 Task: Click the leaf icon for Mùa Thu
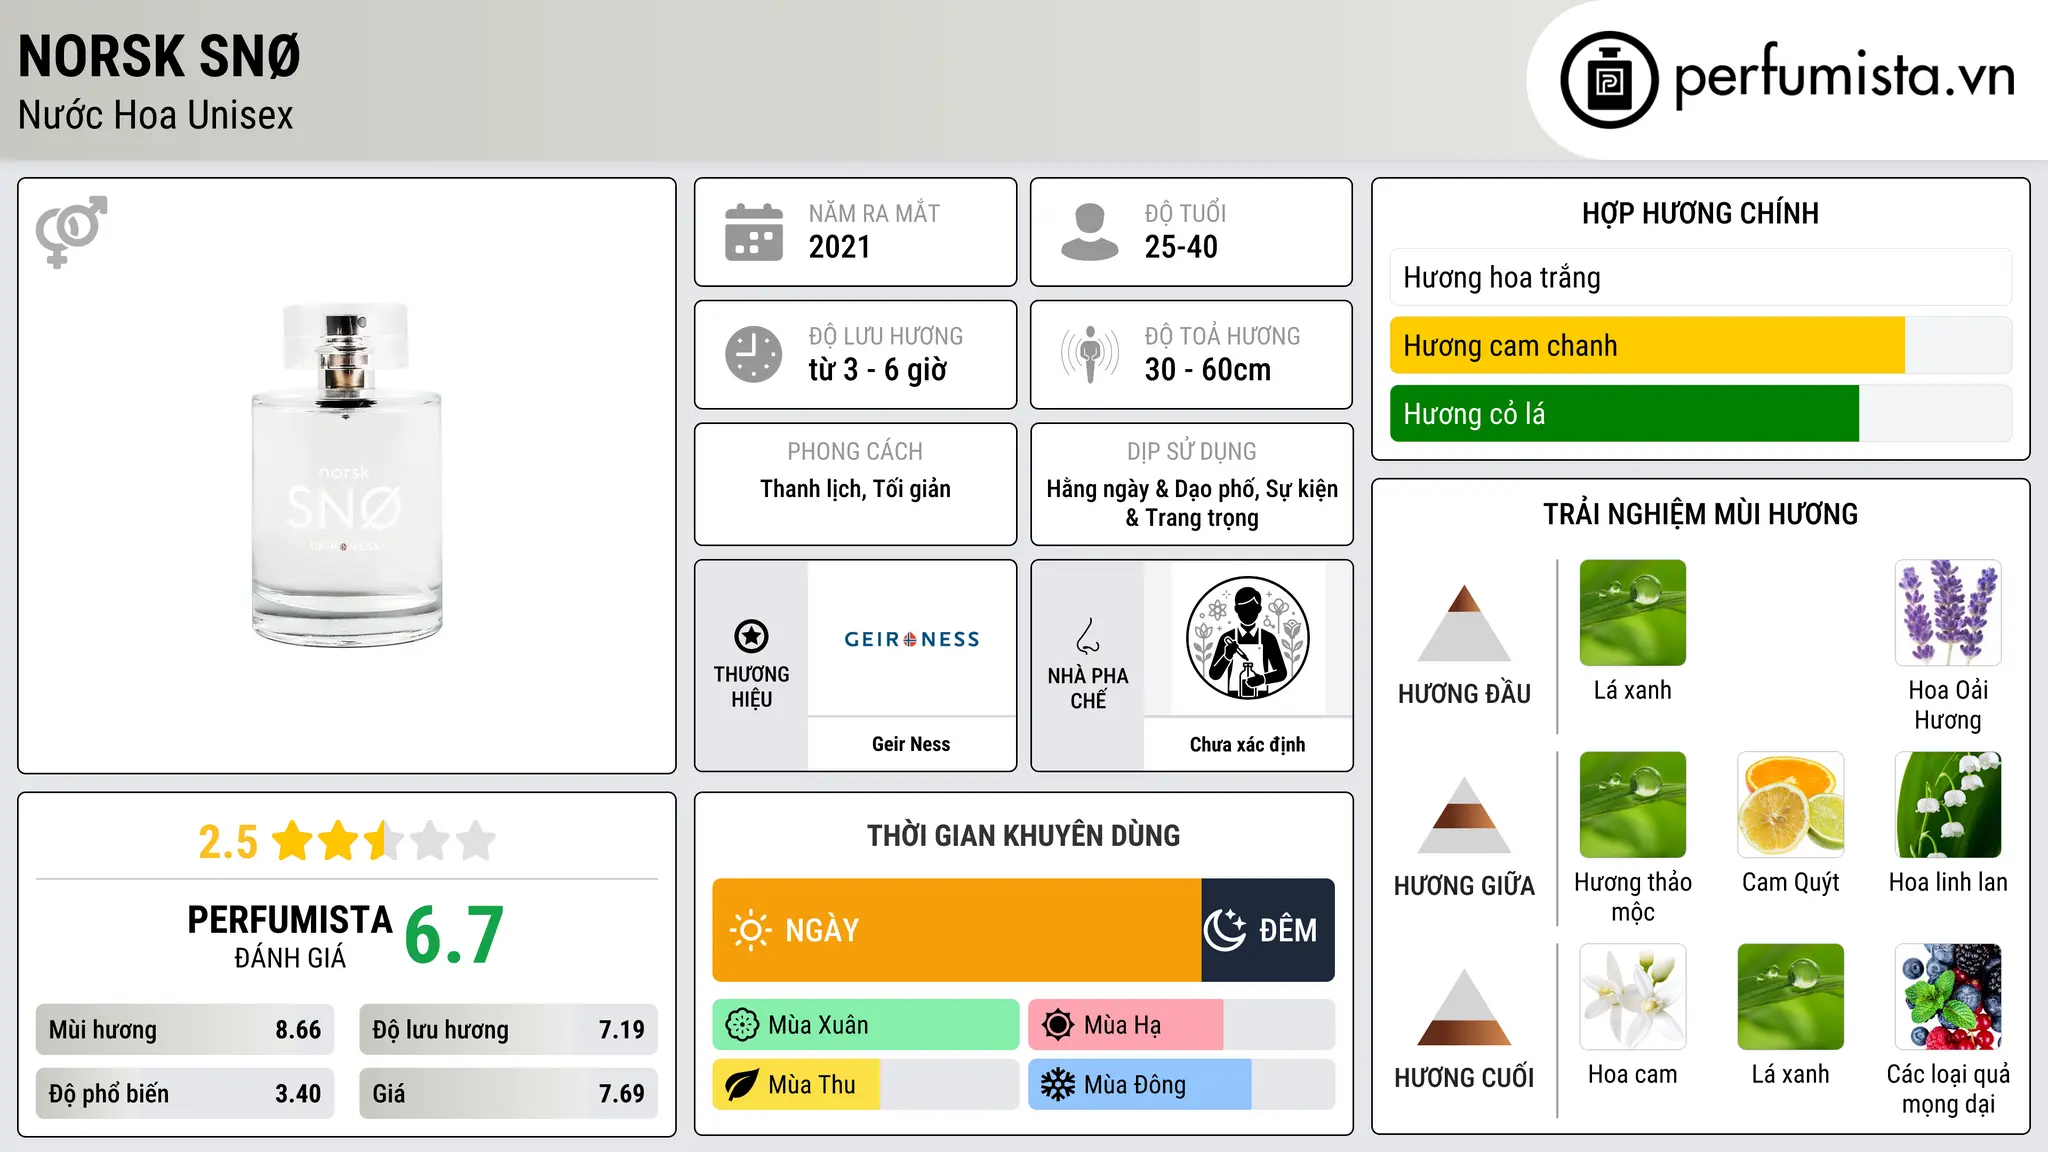pyautogui.click(x=742, y=1085)
